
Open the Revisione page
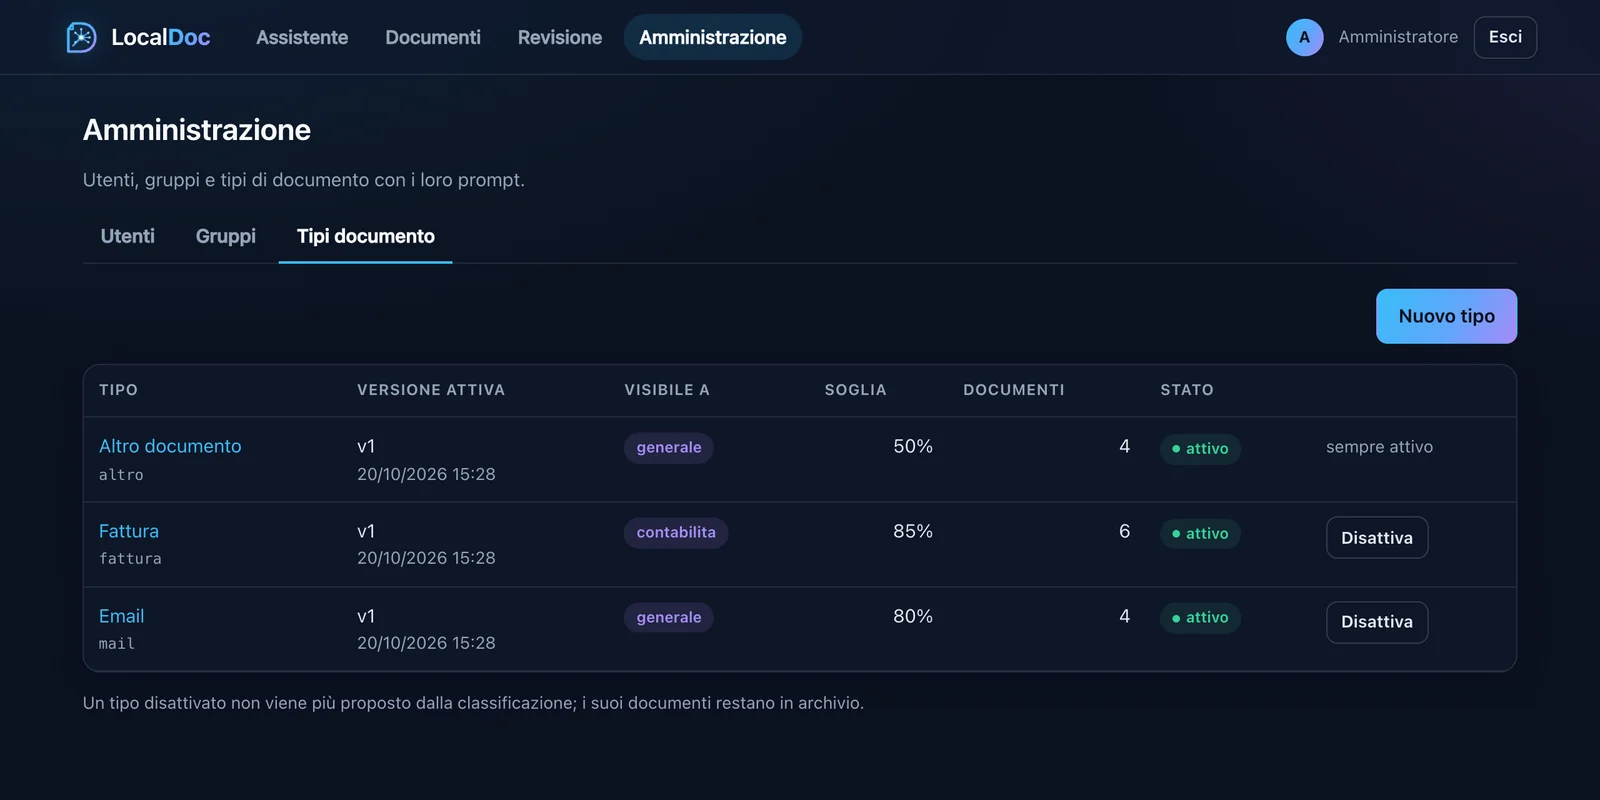click(x=560, y=37)
